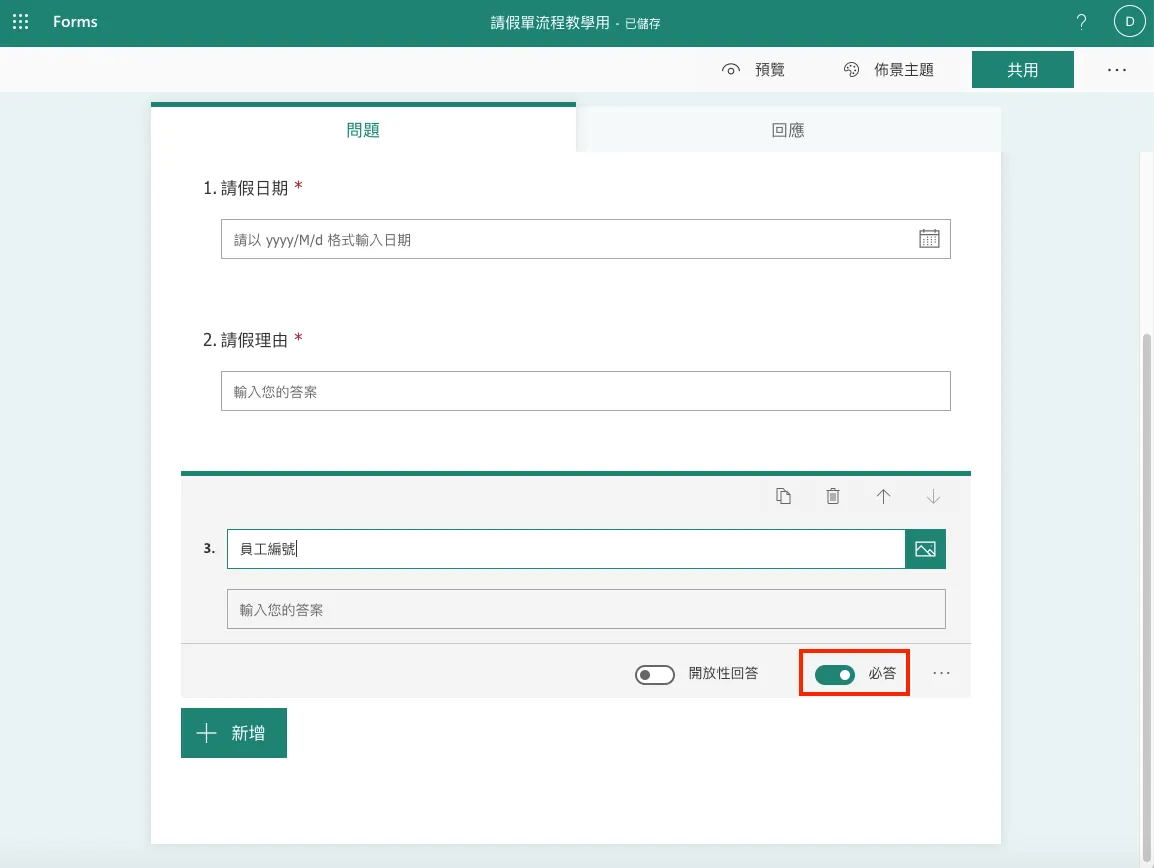Open the app launcher waffle icon
The height and width of the screenshot is (868, 1154).
tap(21, 22)
